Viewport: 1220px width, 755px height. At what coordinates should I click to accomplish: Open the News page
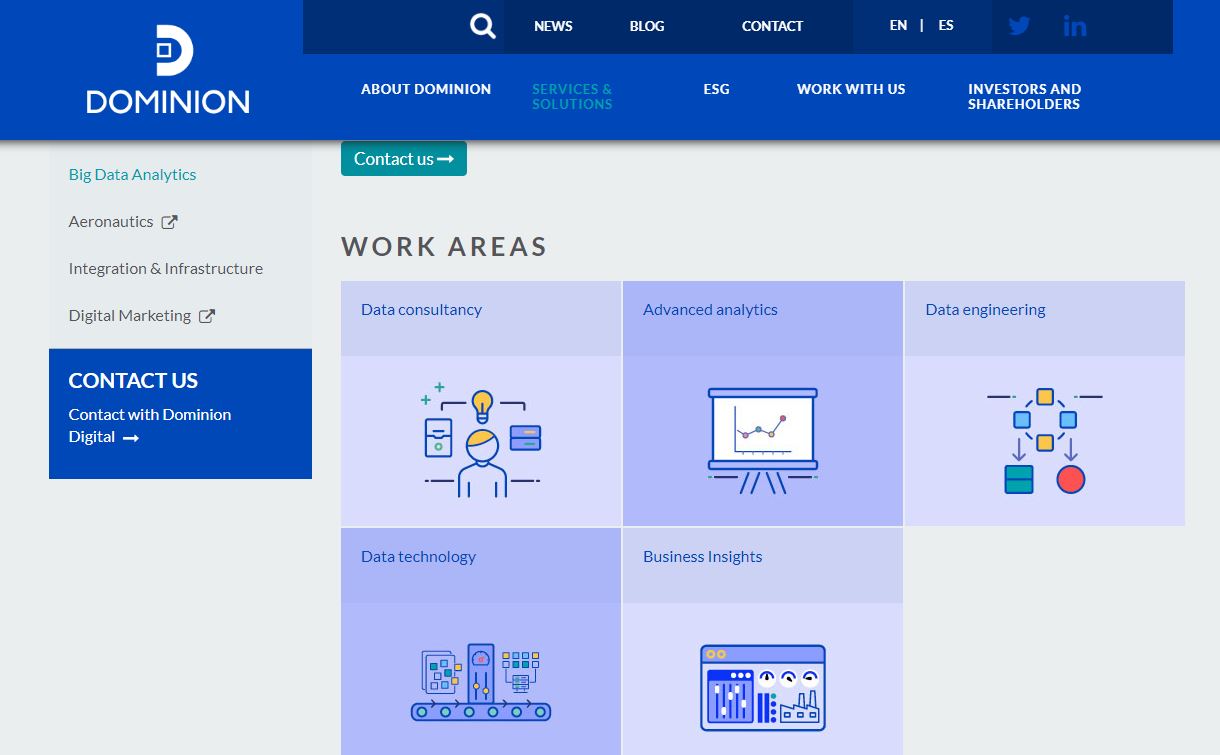click(553, 26)
